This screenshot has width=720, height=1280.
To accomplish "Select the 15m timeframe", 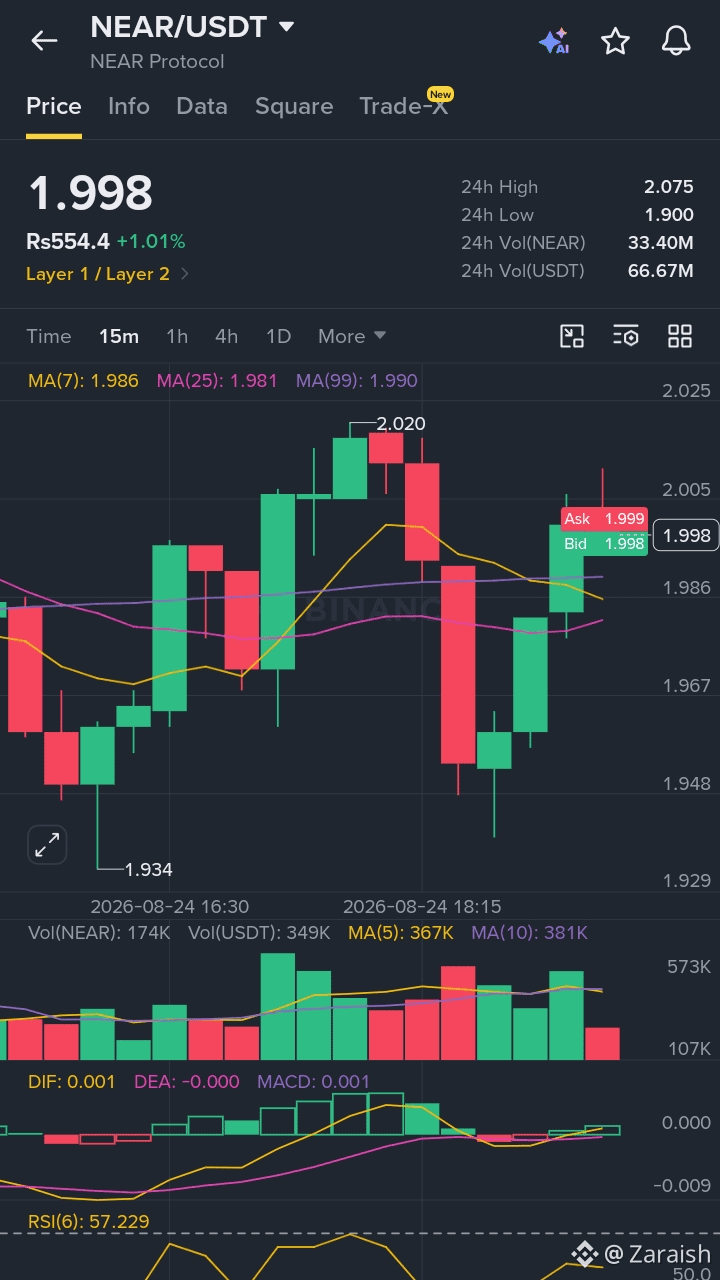I will (x=119, y=336).
